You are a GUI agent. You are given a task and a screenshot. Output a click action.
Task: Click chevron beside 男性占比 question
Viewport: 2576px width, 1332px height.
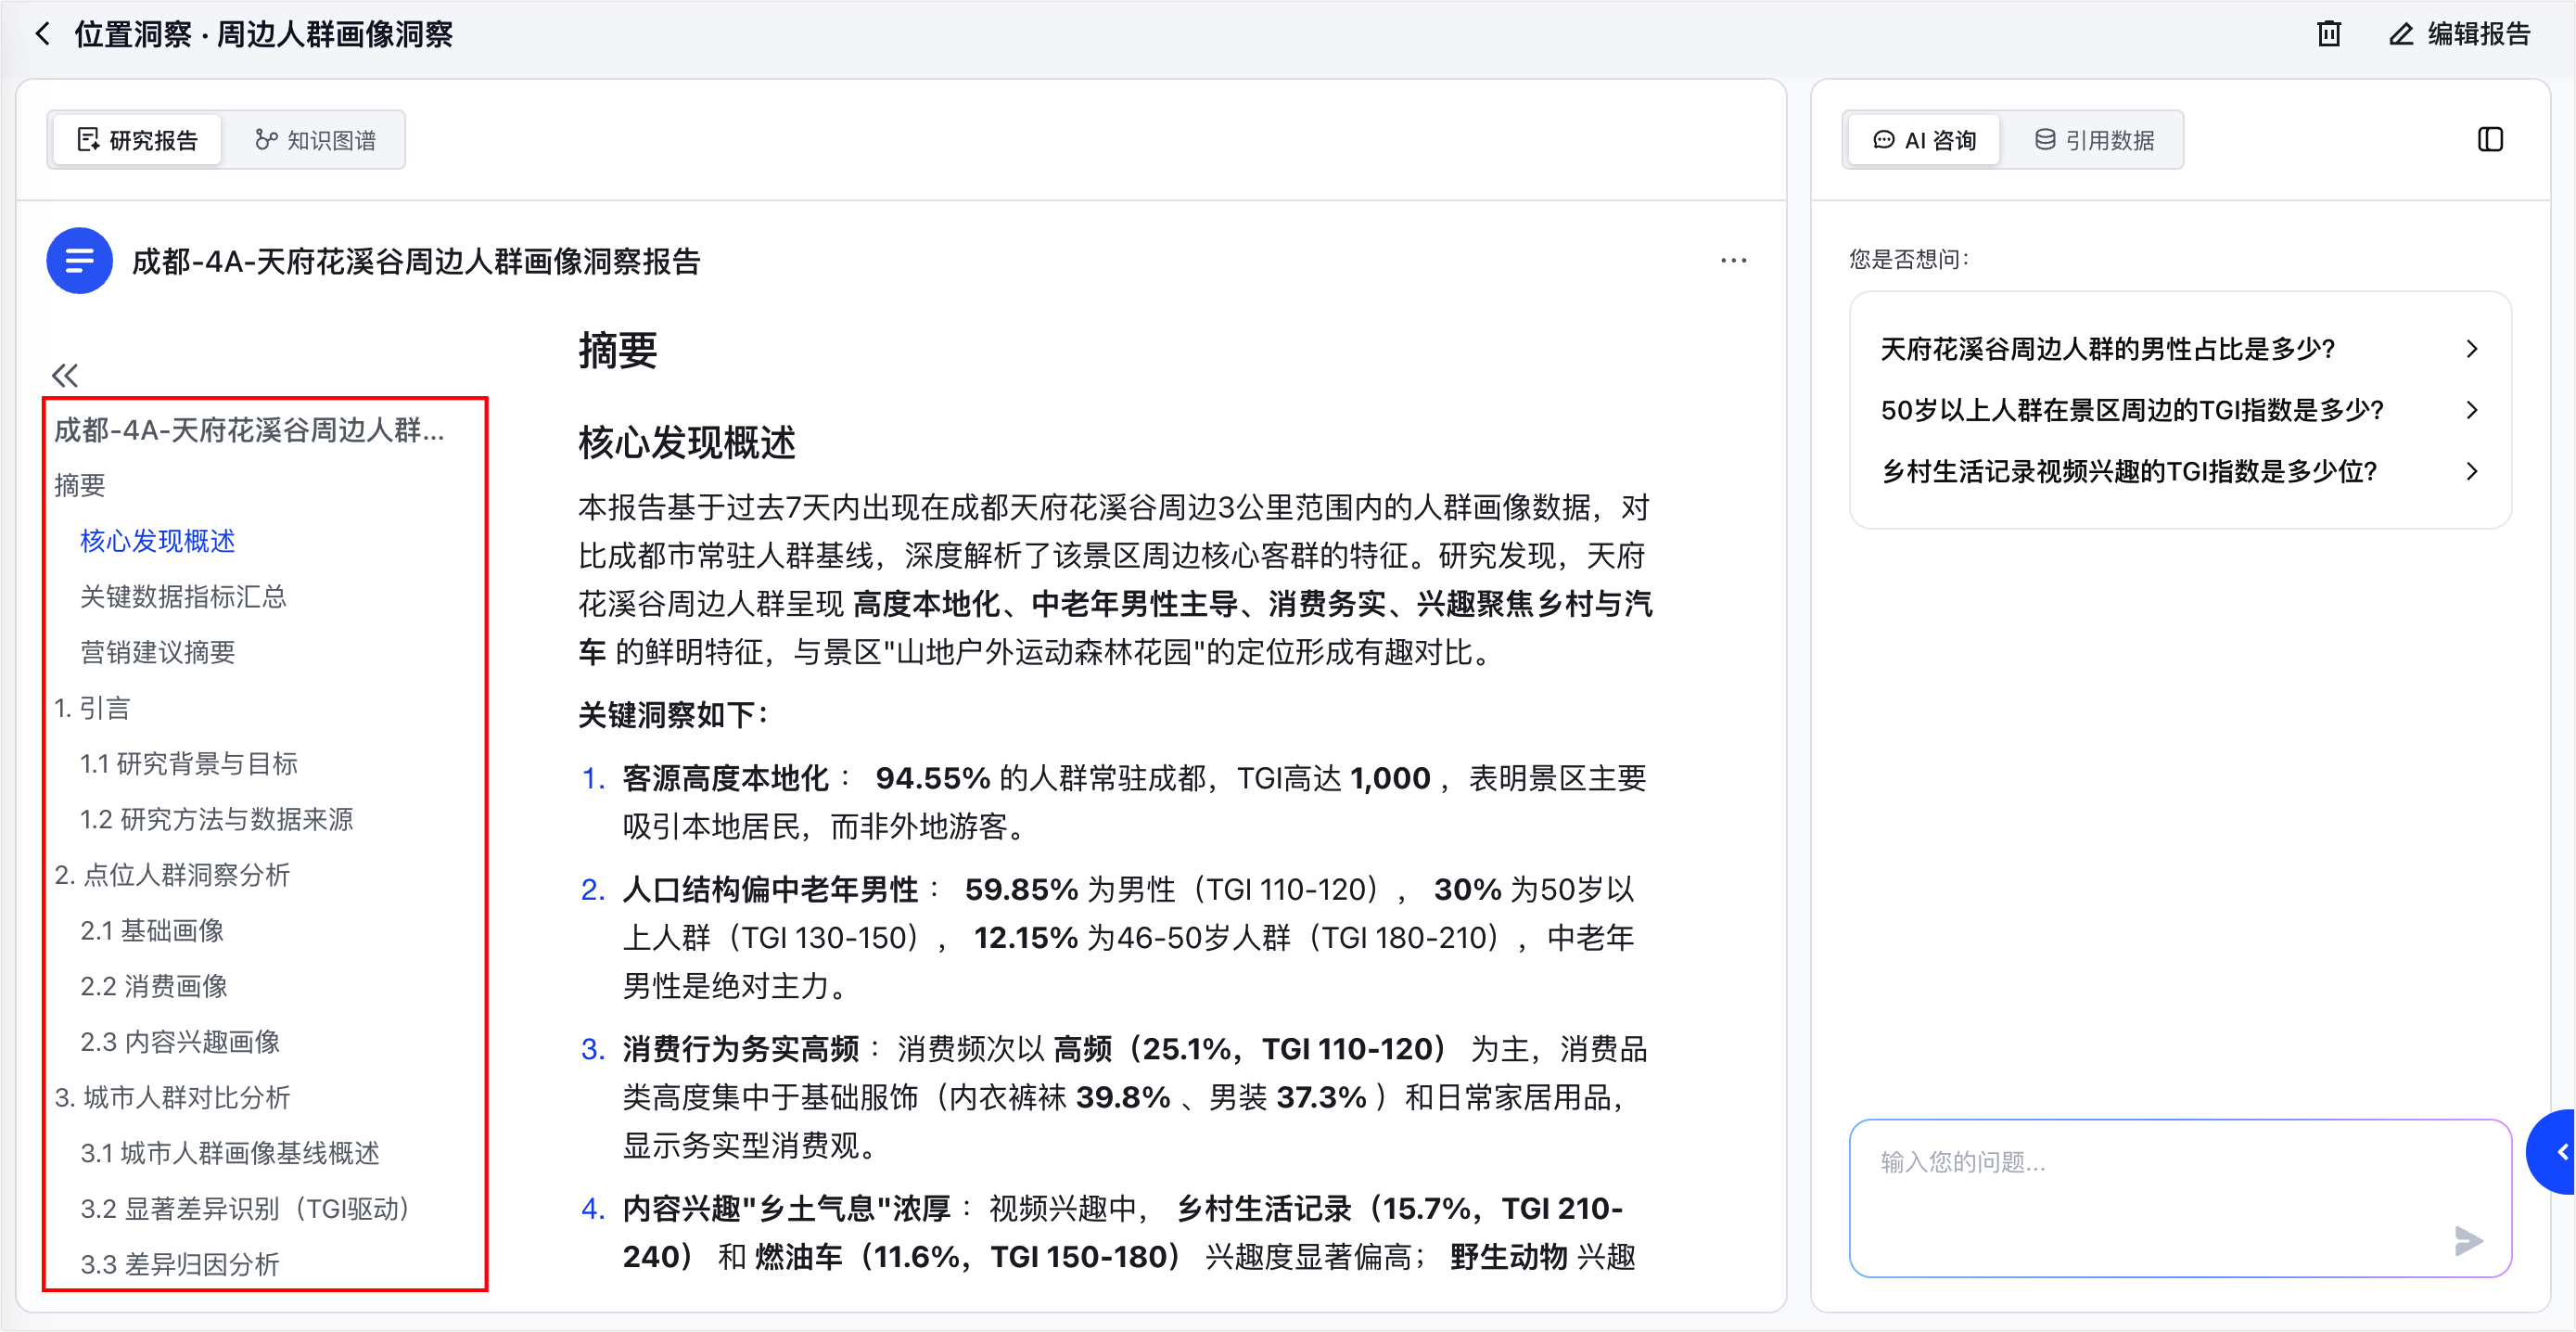[x=2472, y=349]
